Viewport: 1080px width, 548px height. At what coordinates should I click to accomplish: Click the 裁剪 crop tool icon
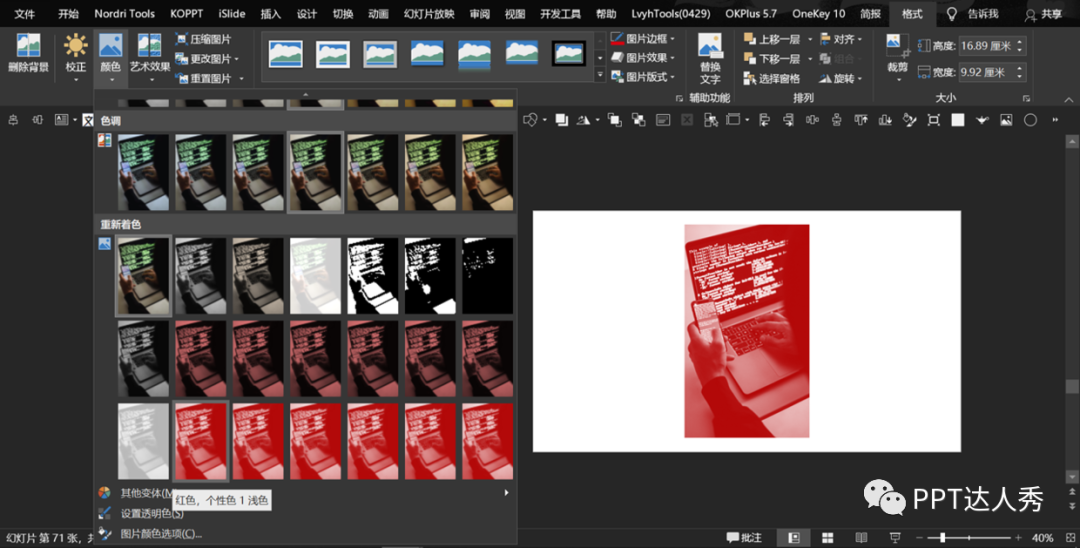click(x=897, y=45)
